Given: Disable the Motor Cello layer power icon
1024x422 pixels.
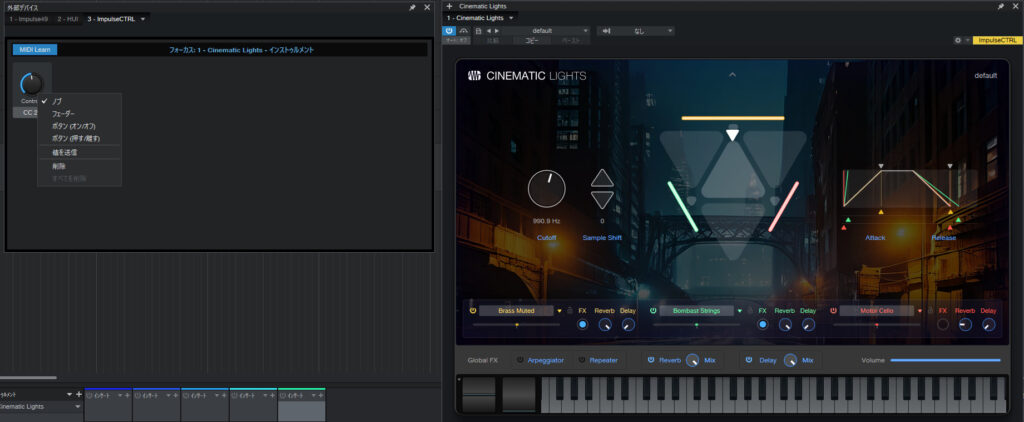Looking at the screenshot, I should pos(832,311).
